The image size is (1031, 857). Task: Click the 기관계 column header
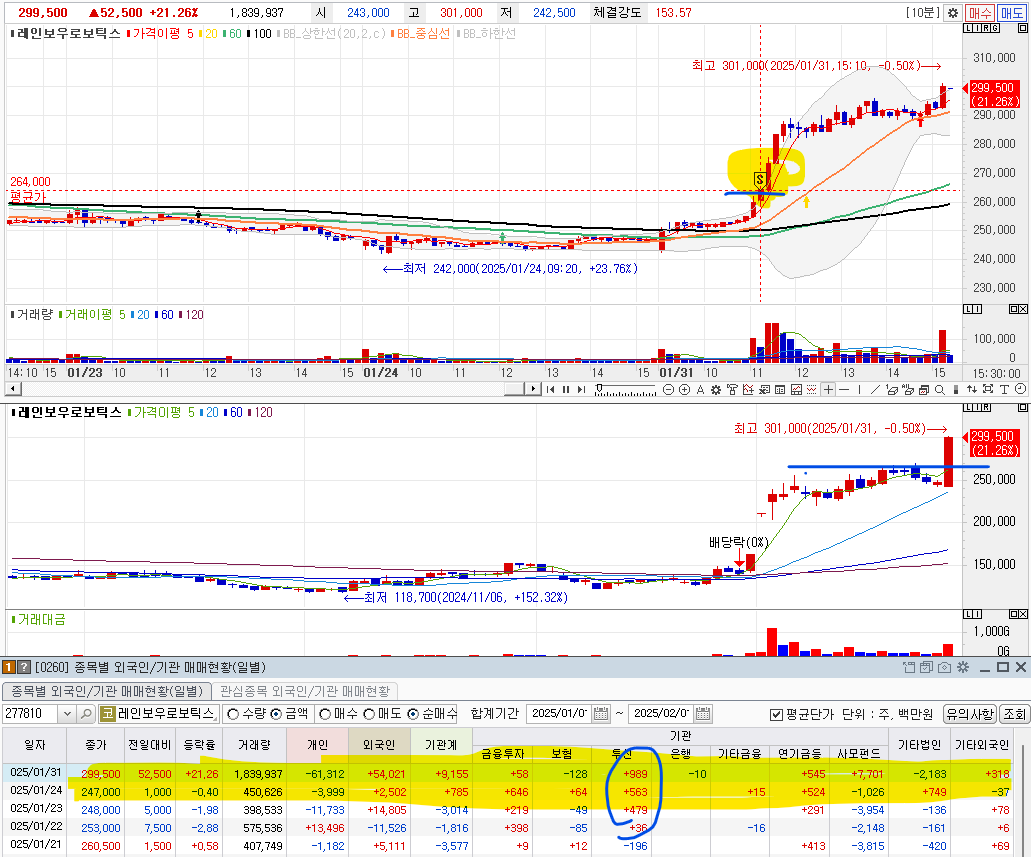tap(441, 745)
